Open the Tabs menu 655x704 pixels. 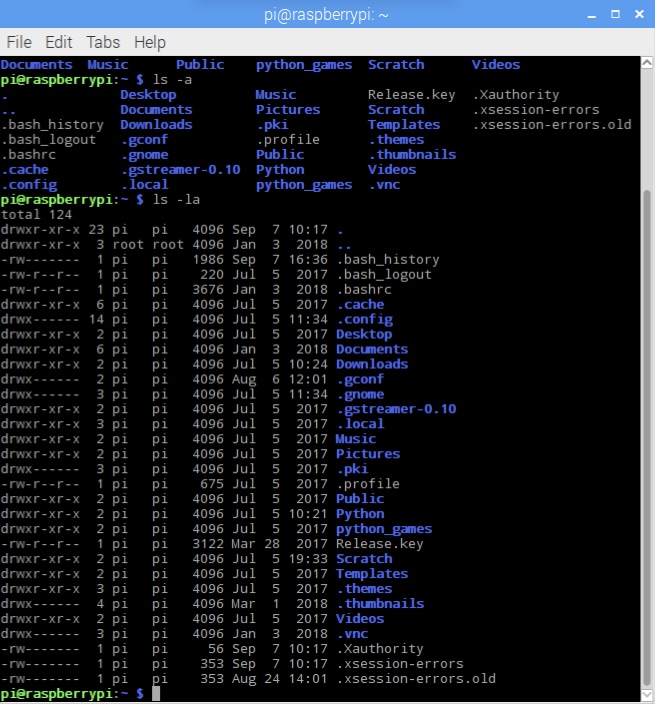[103, 42]
